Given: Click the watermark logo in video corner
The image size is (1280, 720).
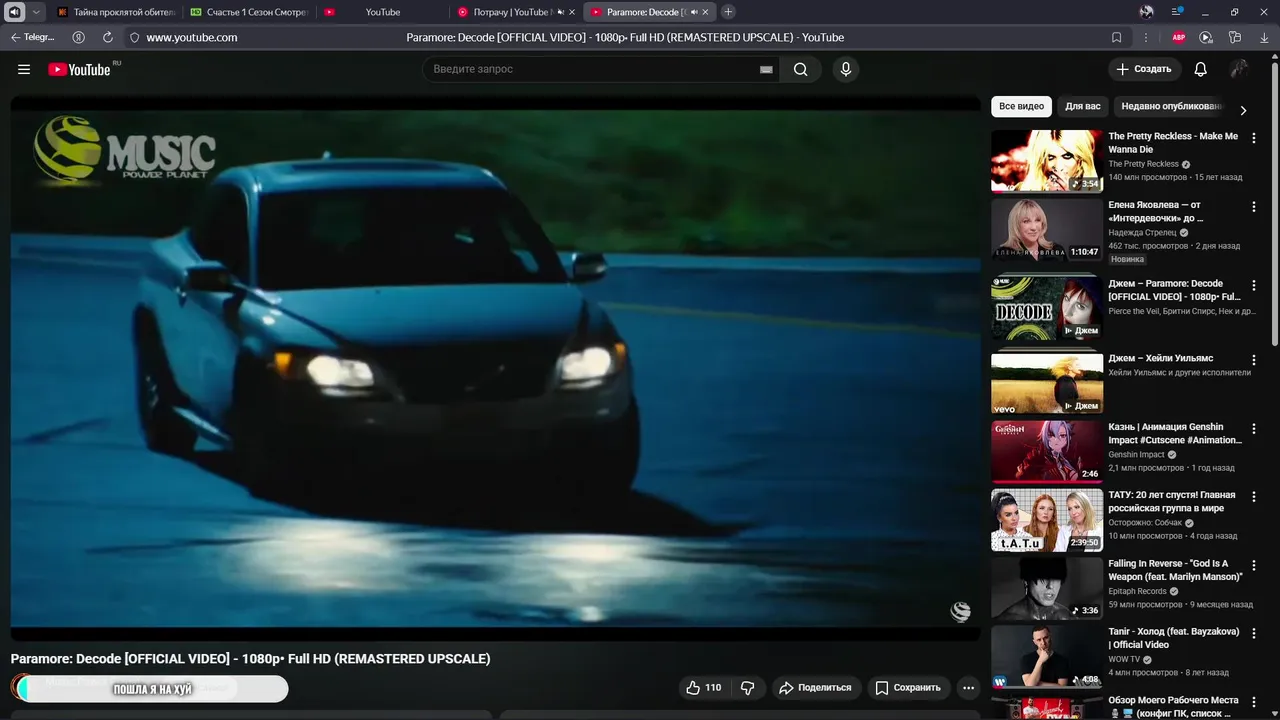Looking at the screenshot, I should pos(960,612).
